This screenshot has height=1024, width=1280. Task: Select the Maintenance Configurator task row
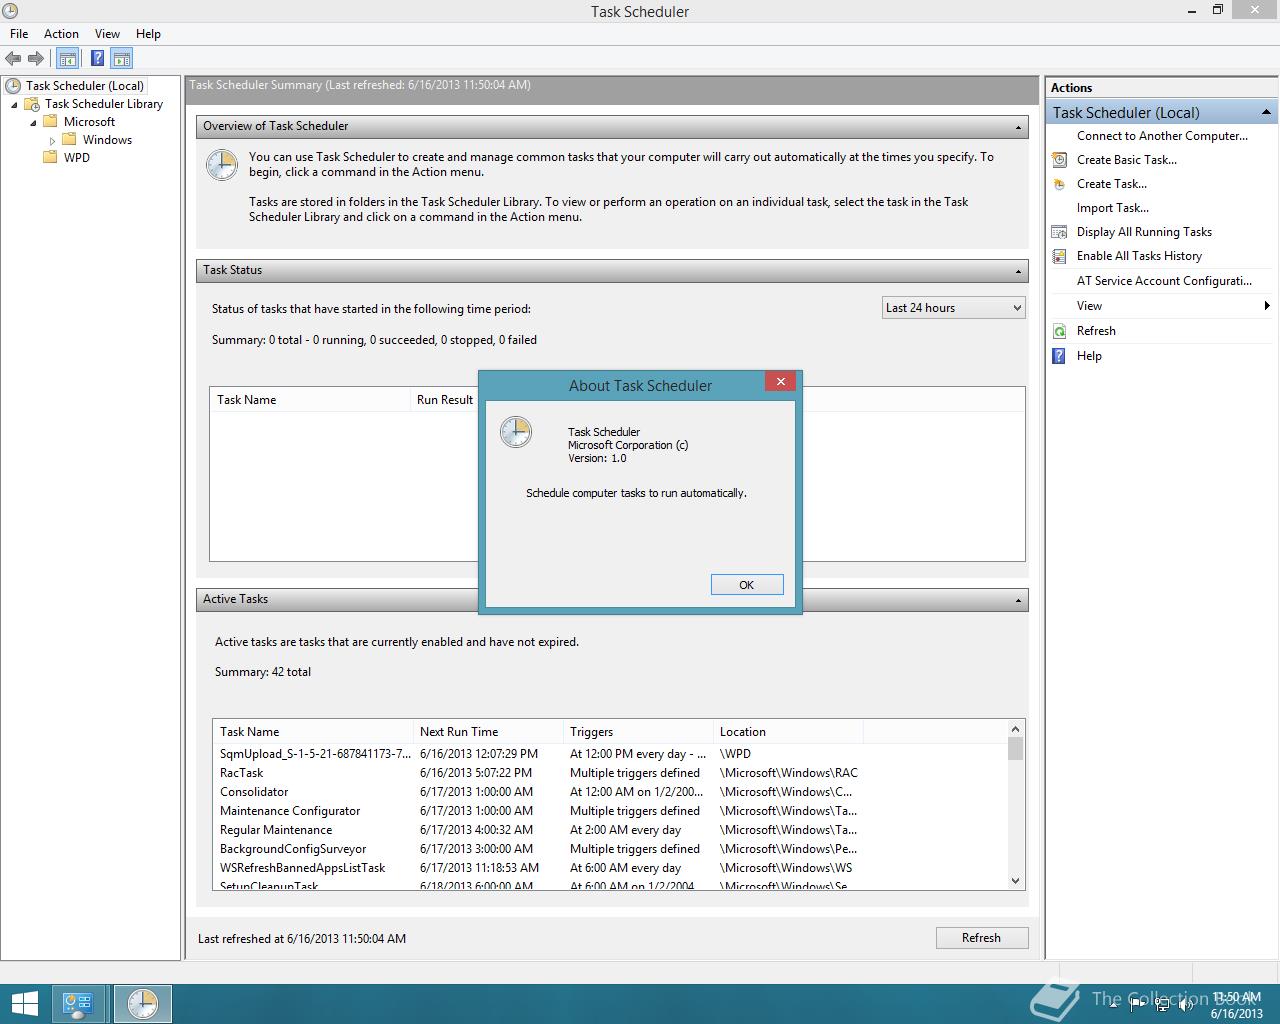[x=609, y=811]
